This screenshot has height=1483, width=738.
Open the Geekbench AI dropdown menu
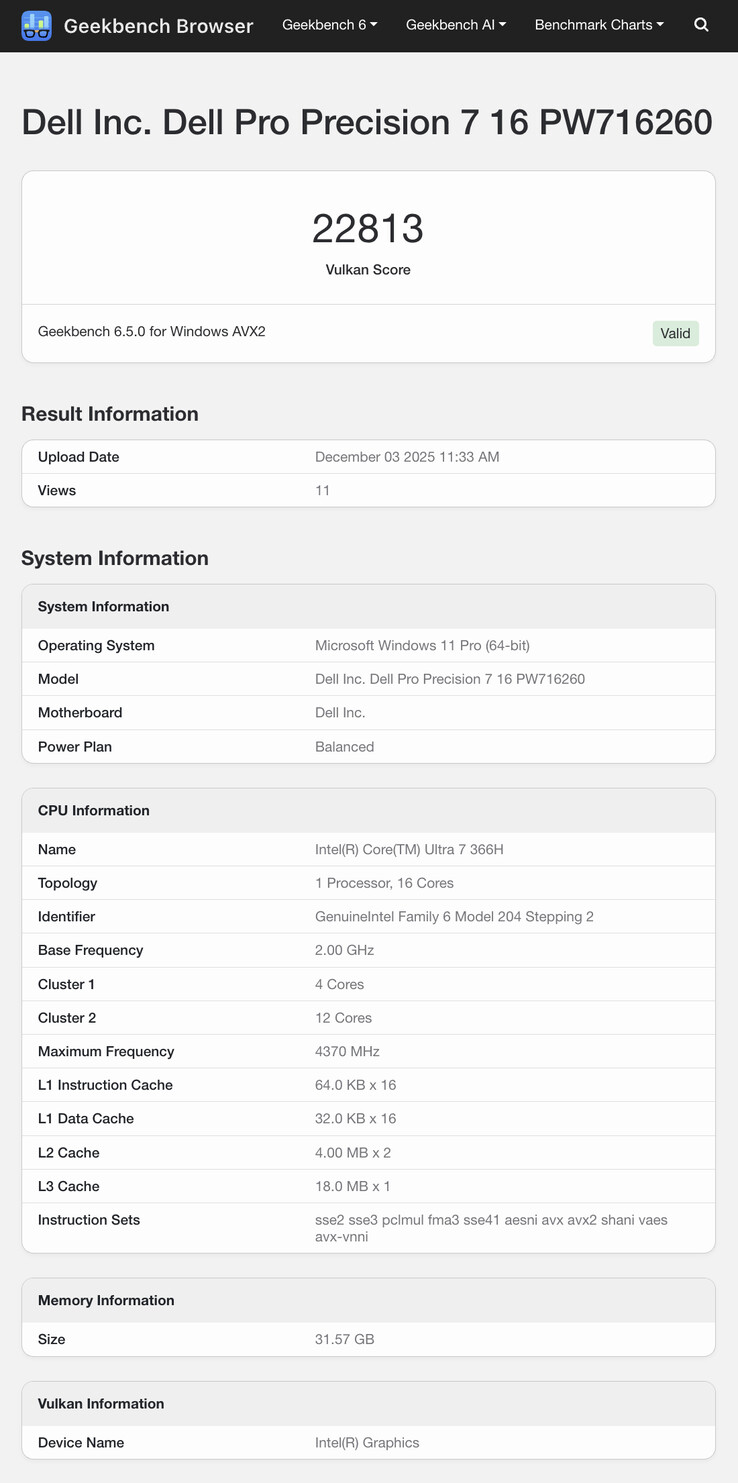(455, 24)
